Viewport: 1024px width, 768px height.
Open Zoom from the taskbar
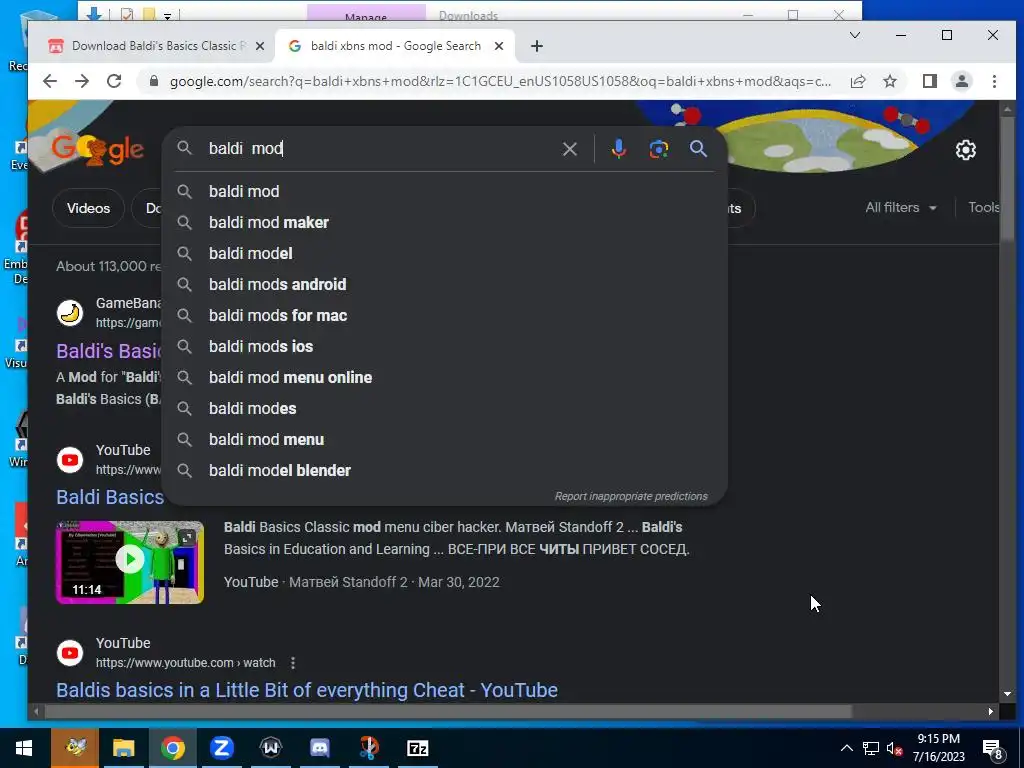pos(221,748)
